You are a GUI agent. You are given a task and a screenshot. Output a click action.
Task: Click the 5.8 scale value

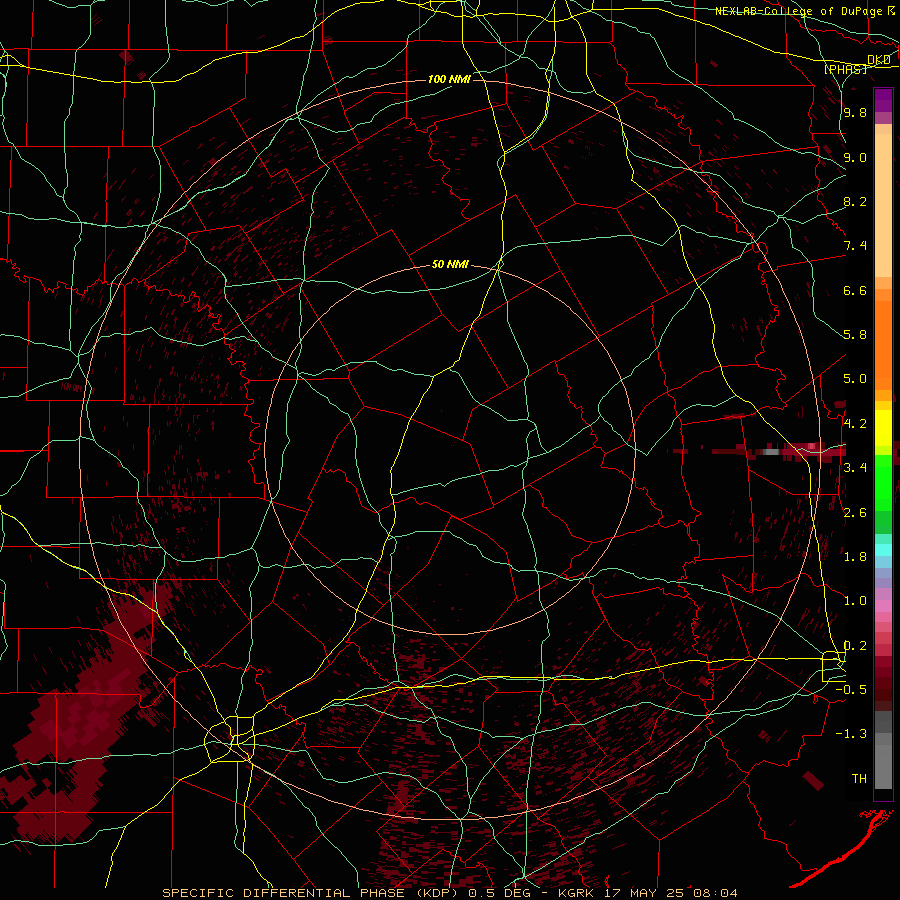[x=855, y=335]
